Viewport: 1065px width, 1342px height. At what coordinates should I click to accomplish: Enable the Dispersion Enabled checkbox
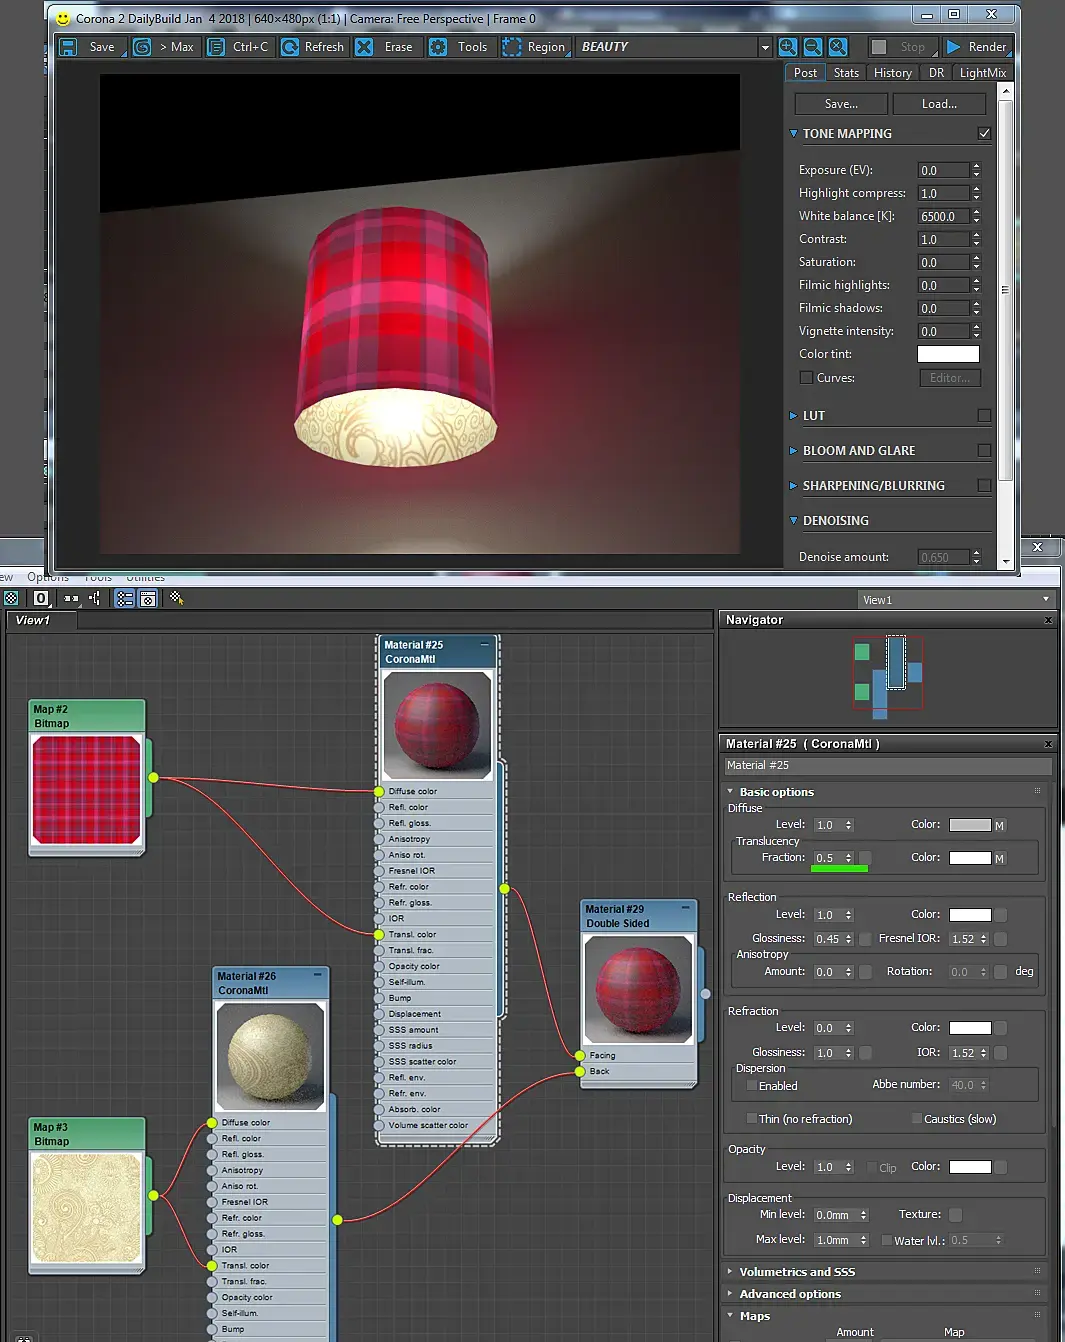coord(752,1085)
